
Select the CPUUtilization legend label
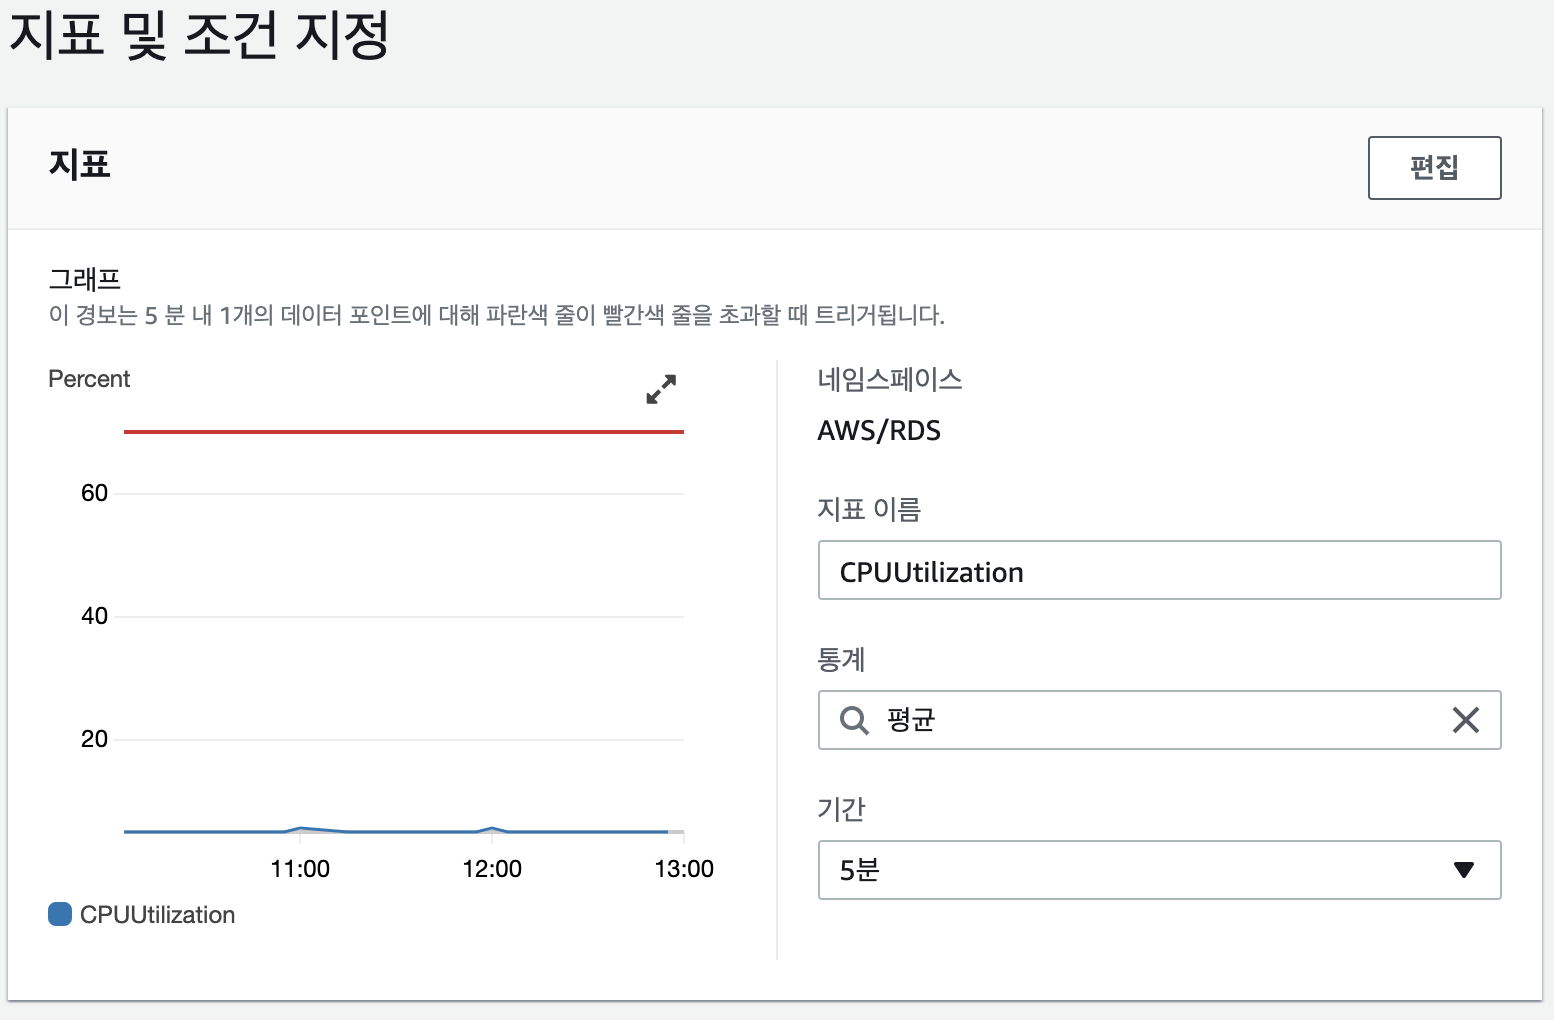157,915
